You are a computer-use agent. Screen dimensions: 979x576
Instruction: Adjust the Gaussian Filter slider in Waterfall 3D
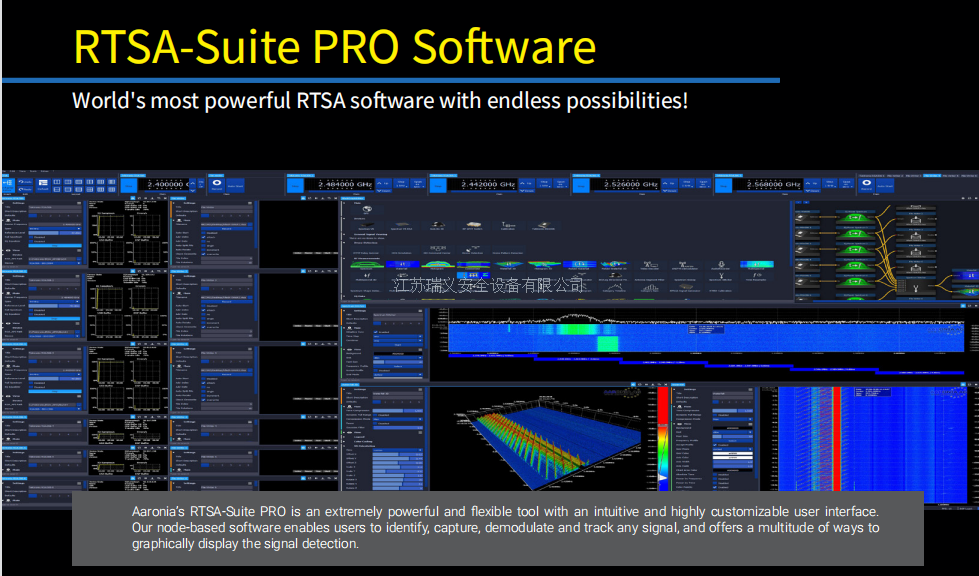click(398, 428)
